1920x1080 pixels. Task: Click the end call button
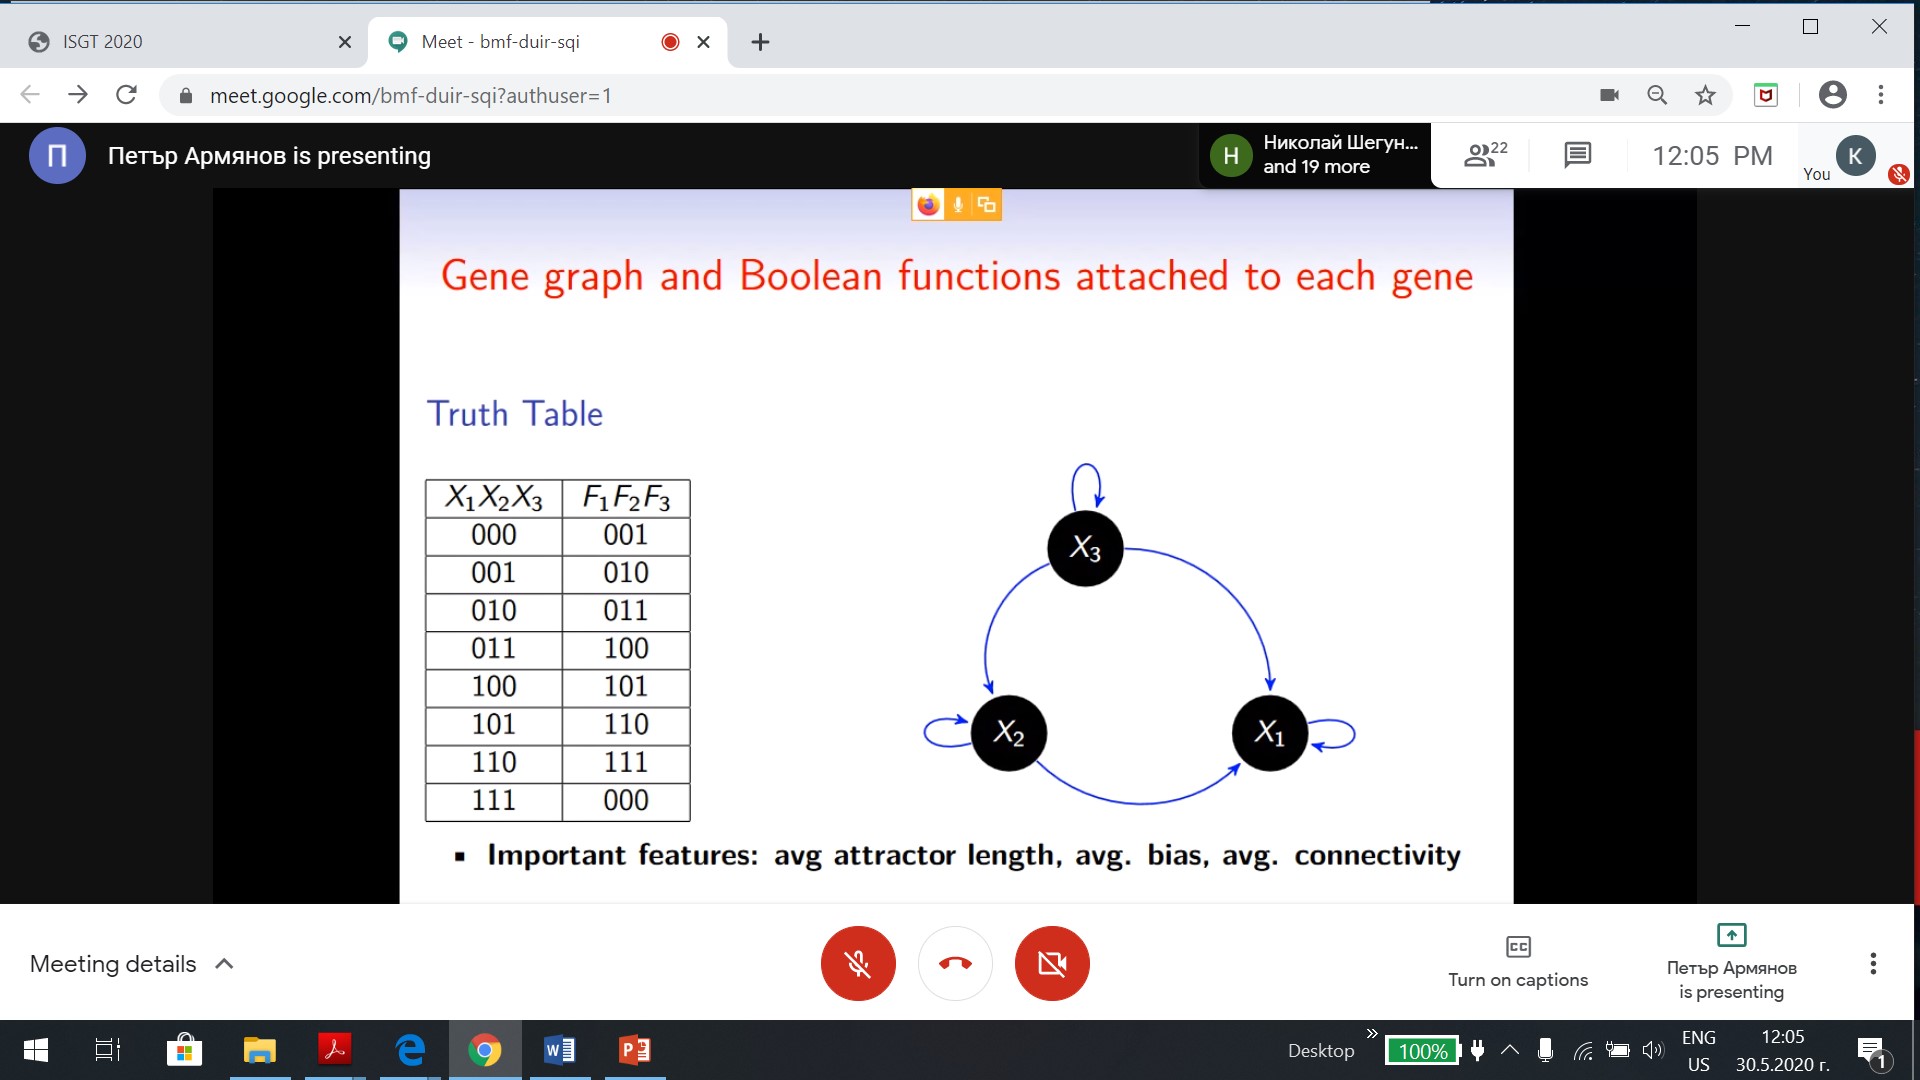955,963
